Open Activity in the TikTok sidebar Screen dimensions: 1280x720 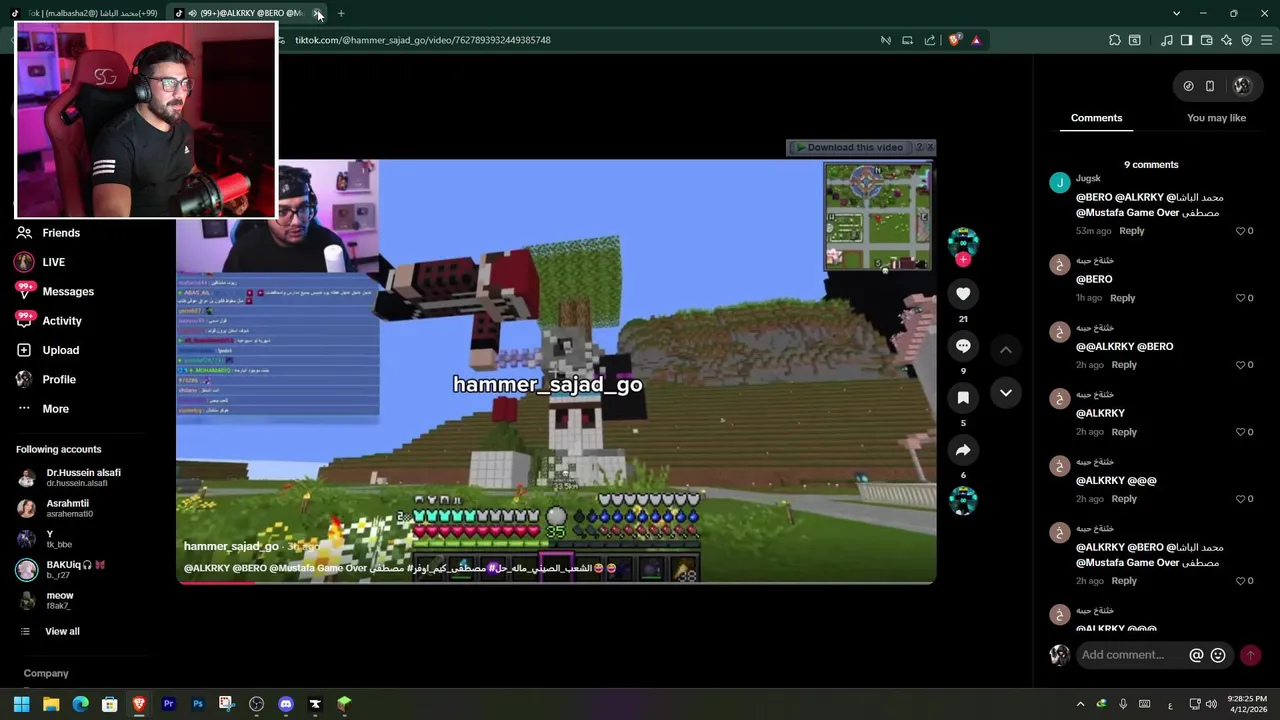pos(62,321)
